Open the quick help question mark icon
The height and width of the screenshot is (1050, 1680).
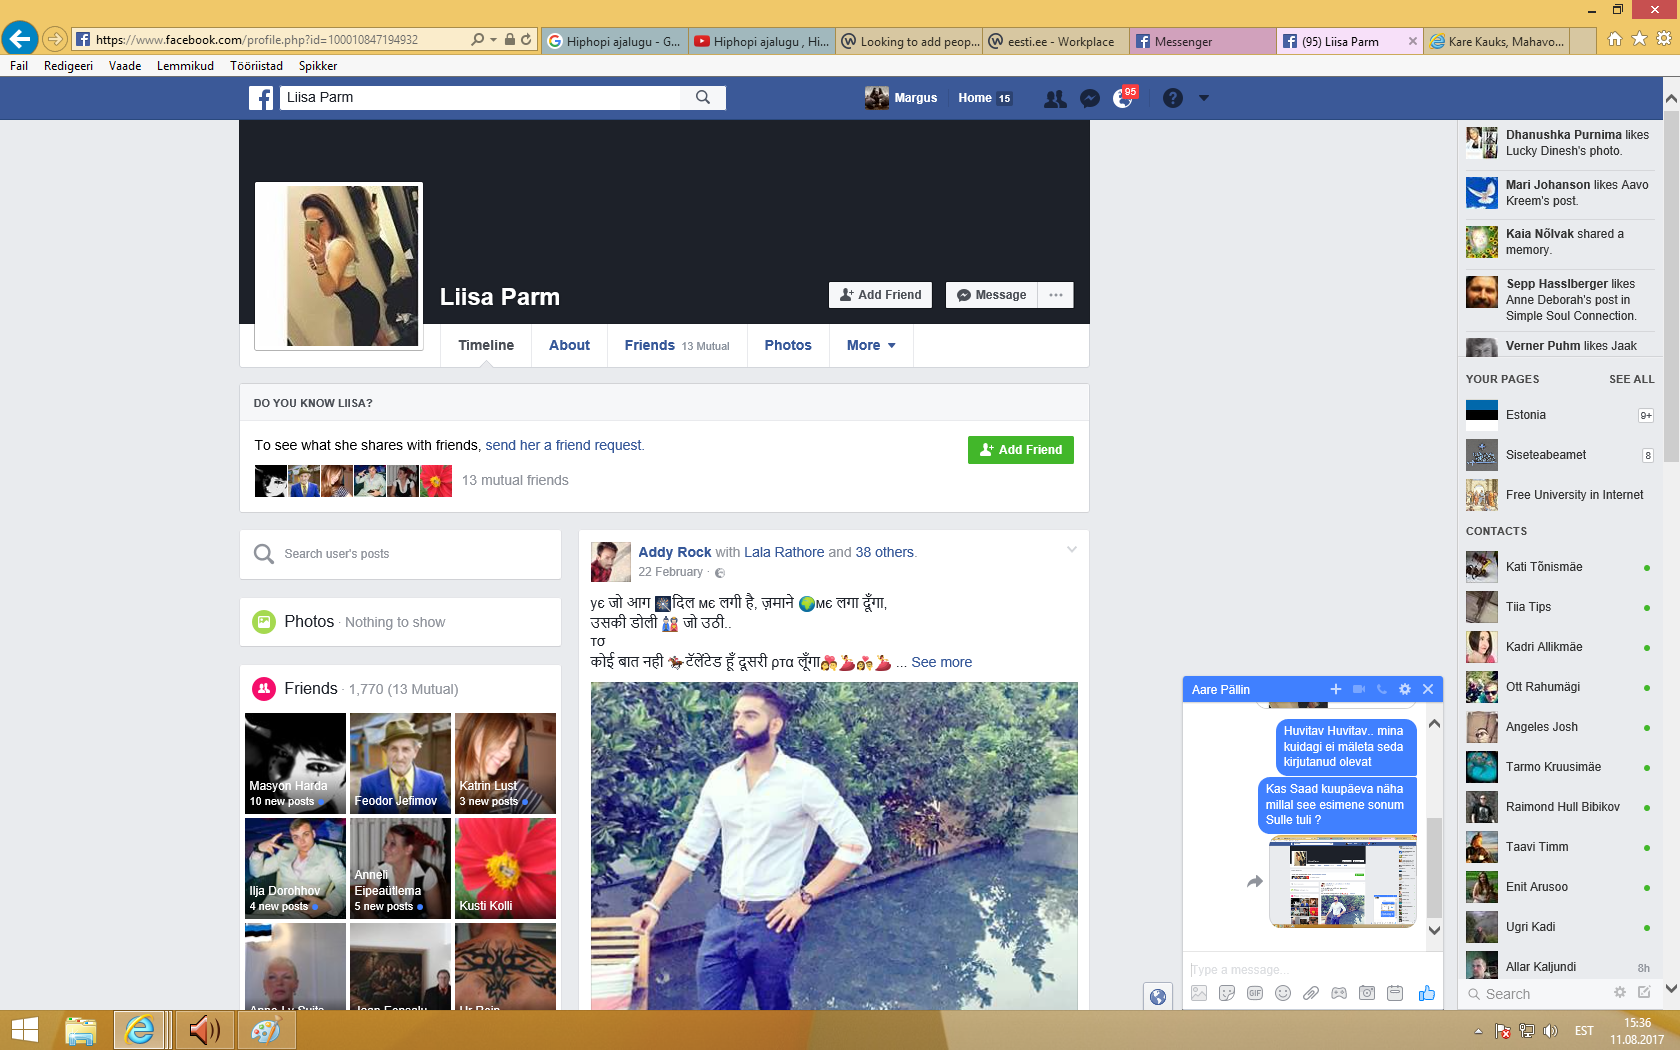pyautogui.click(x=1173, y=98)
